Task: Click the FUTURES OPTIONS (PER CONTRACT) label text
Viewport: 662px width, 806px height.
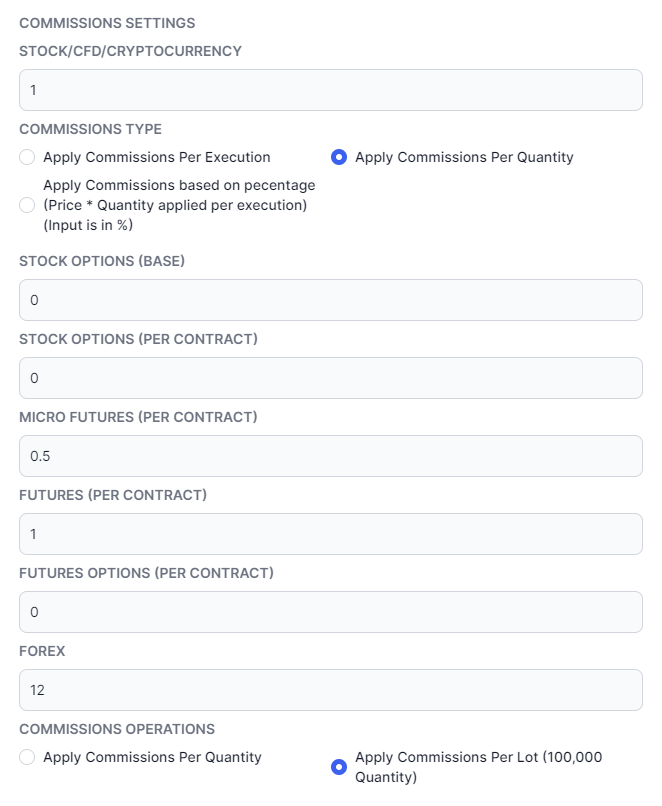Action: click(146, 573)
